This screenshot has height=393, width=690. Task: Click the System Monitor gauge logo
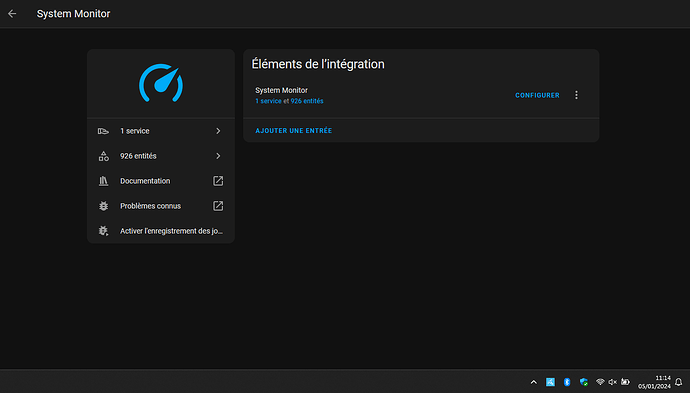(161, 83)
